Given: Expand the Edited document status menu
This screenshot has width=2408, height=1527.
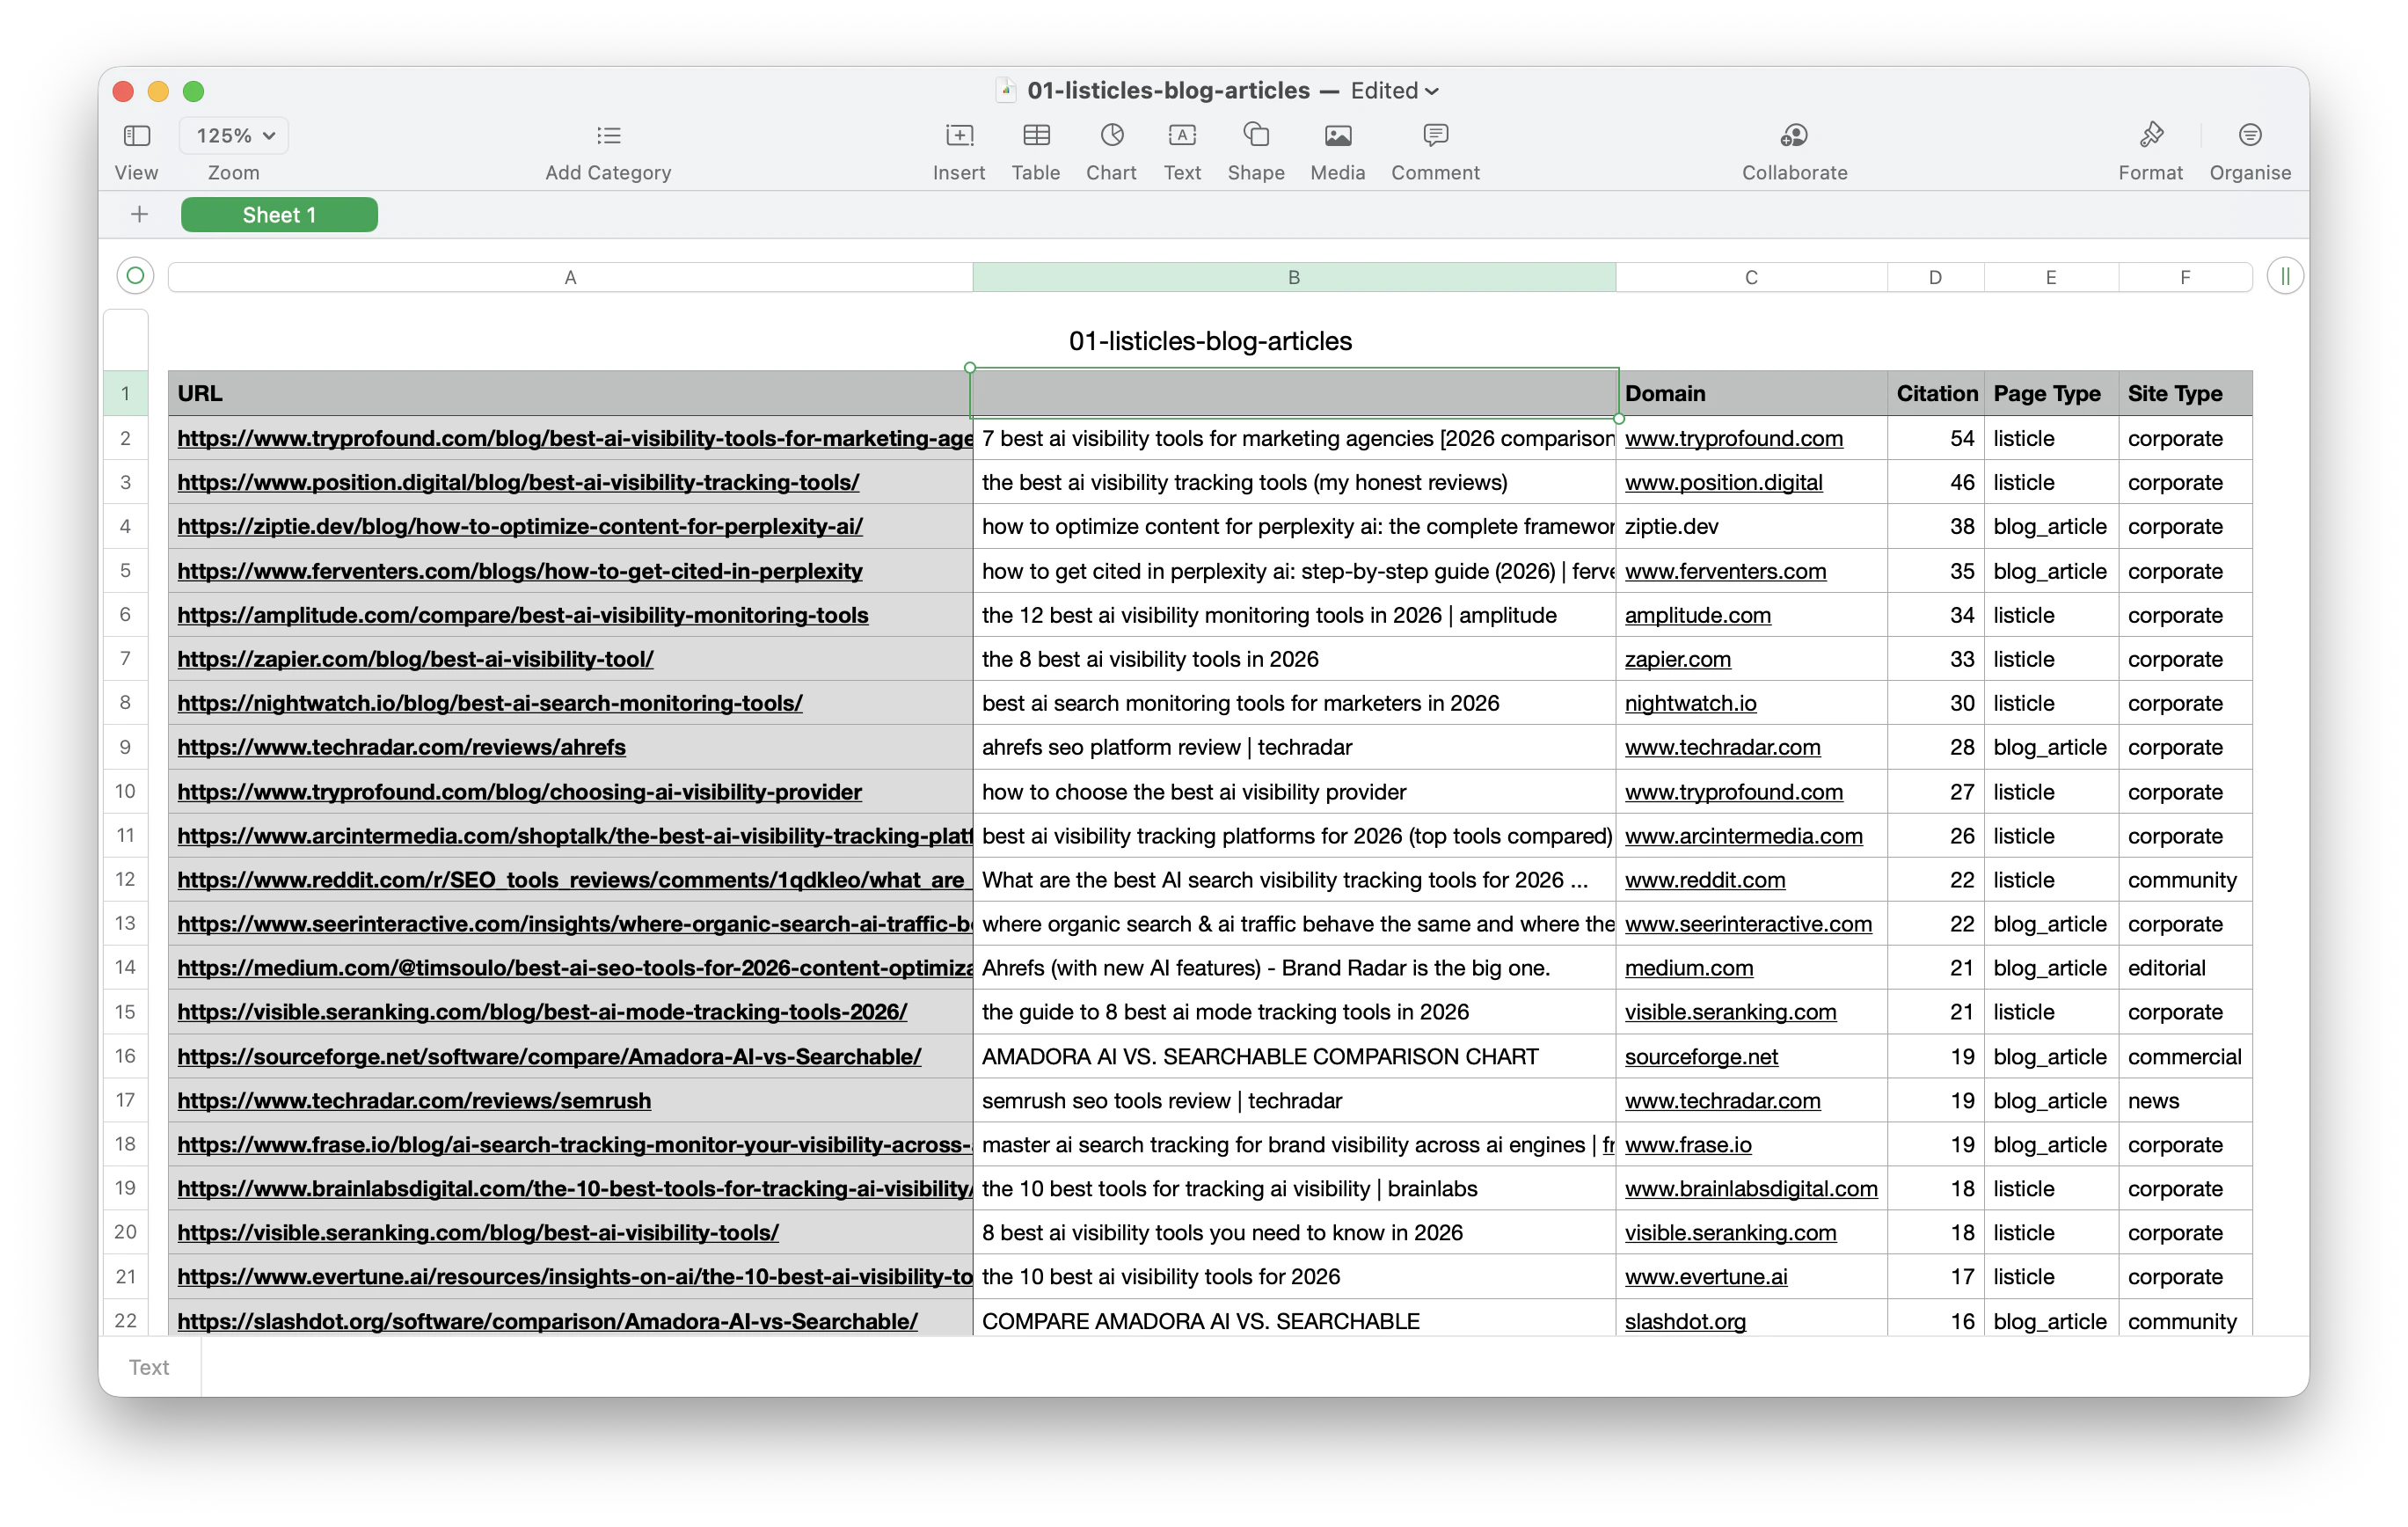Looking at the screenshot, I should click(1394, 90).
